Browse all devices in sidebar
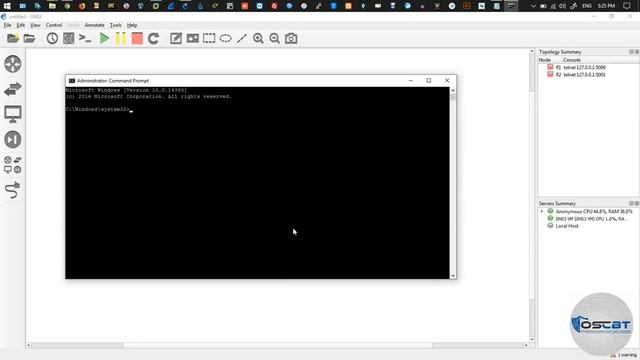640x360 pixels. coord(13,164)
